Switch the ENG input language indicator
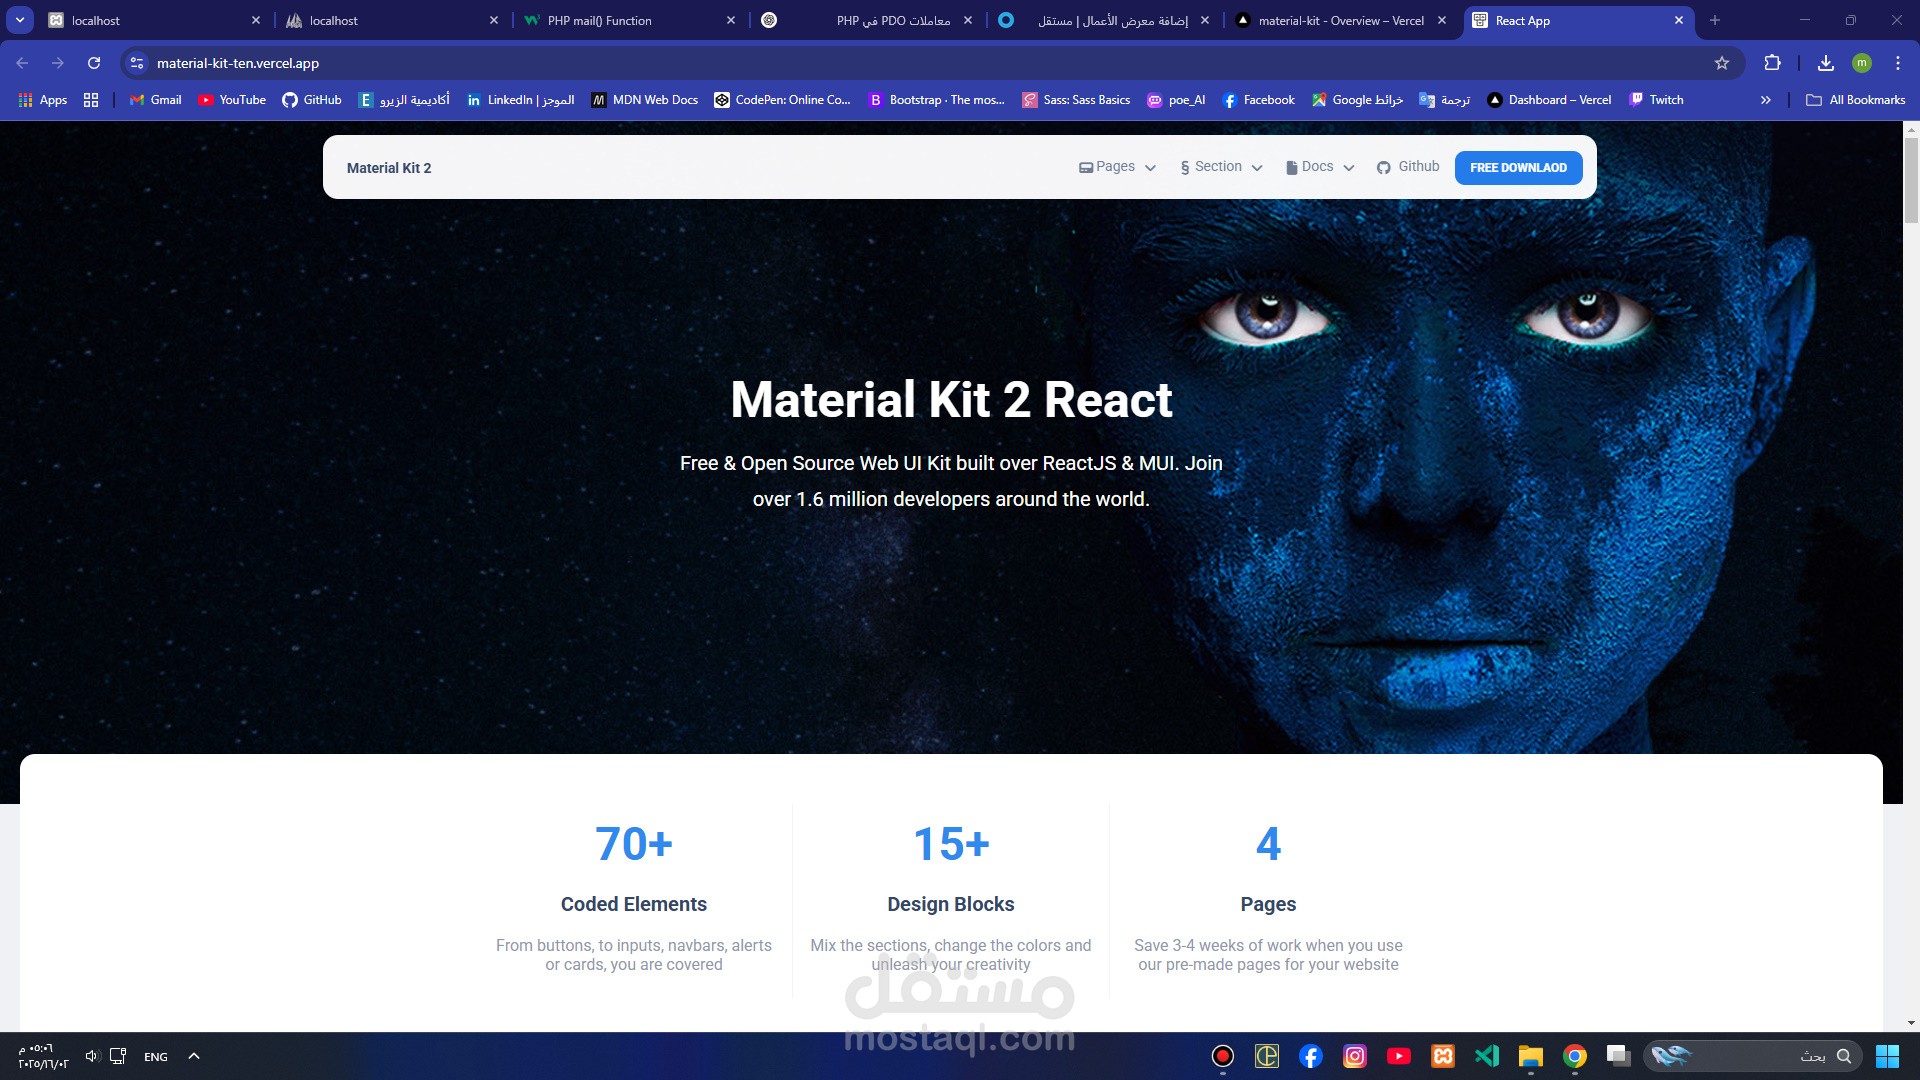Screen dimensions: 1920x1080 tap(156, 1056)
